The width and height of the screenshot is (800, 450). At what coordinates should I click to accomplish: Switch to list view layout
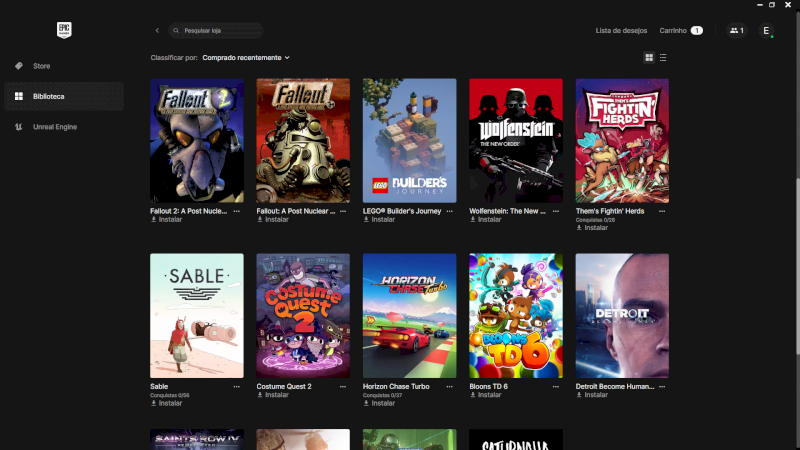(x=663, y=58)
